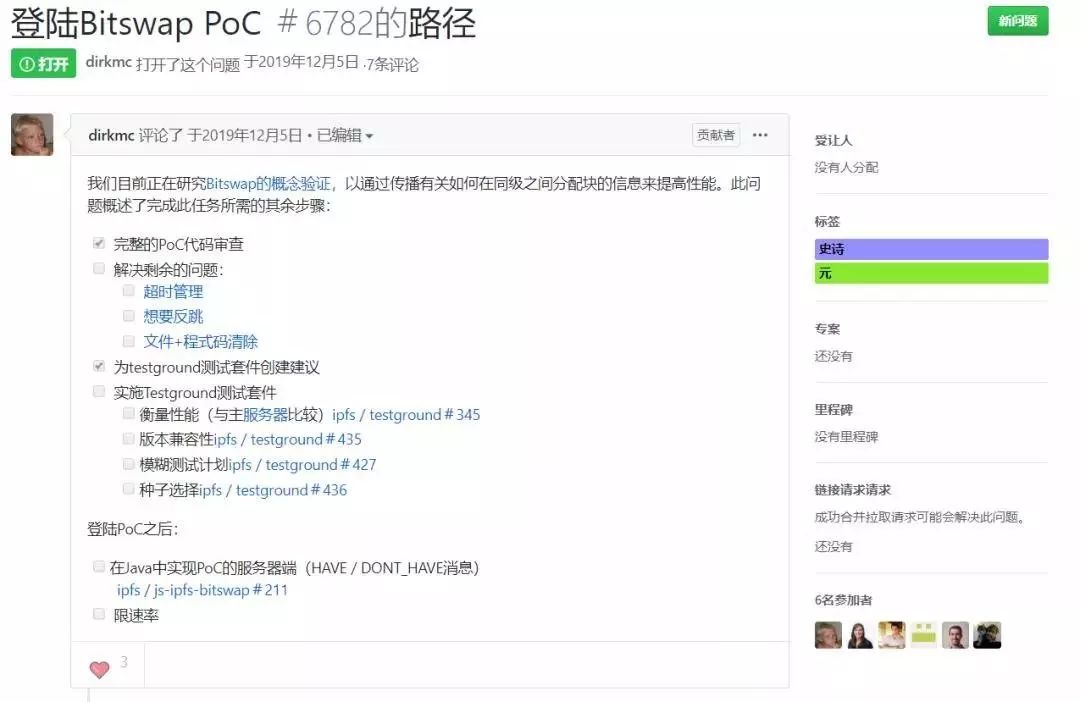The image size is (1080, 702).
Task: Toggle 解决剩余的问题 checkbox
Action: coord(99,268)
